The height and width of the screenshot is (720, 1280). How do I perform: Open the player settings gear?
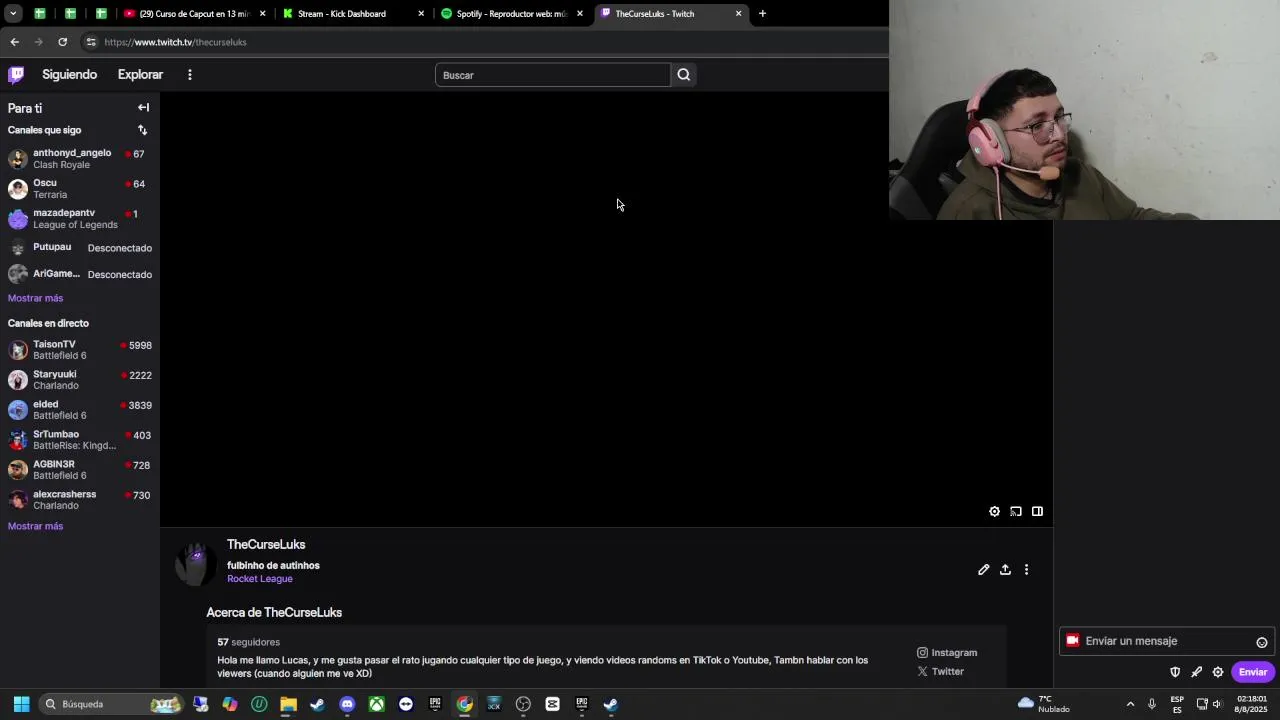pyautogui.click(x=994, y=511)
